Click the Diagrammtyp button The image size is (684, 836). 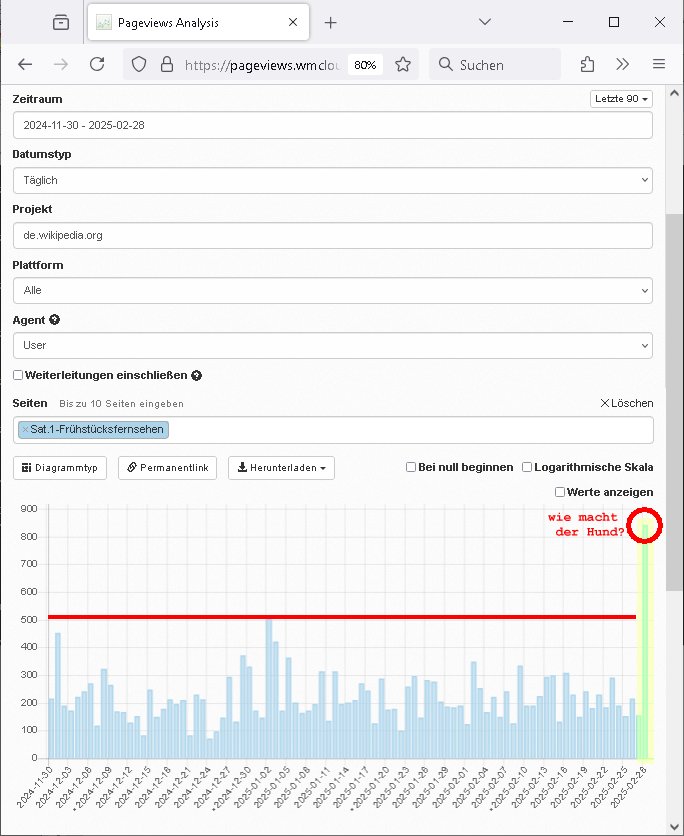60,468
